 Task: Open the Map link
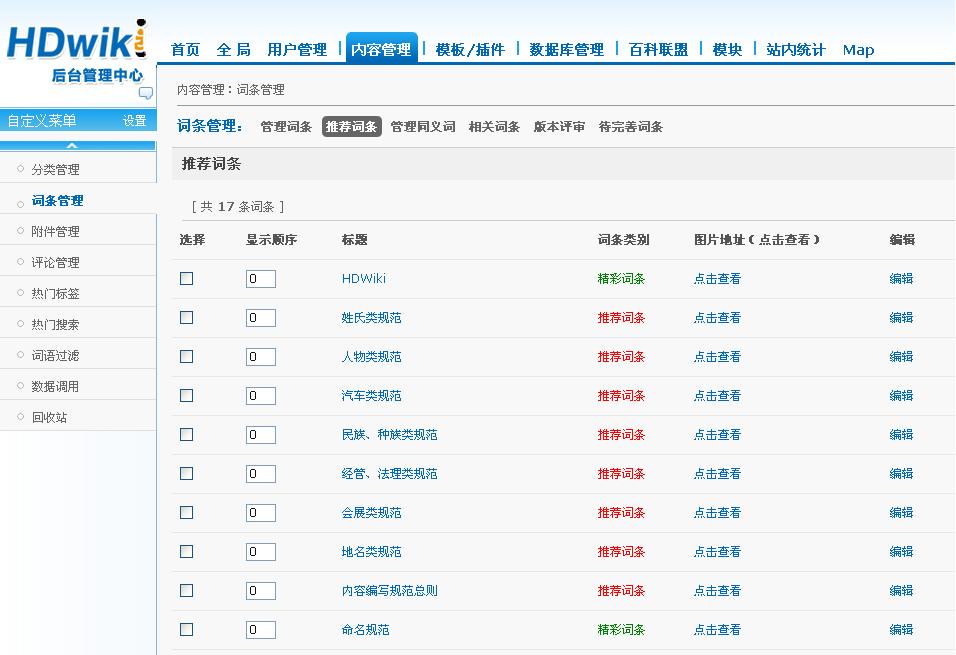click(858, 50)
